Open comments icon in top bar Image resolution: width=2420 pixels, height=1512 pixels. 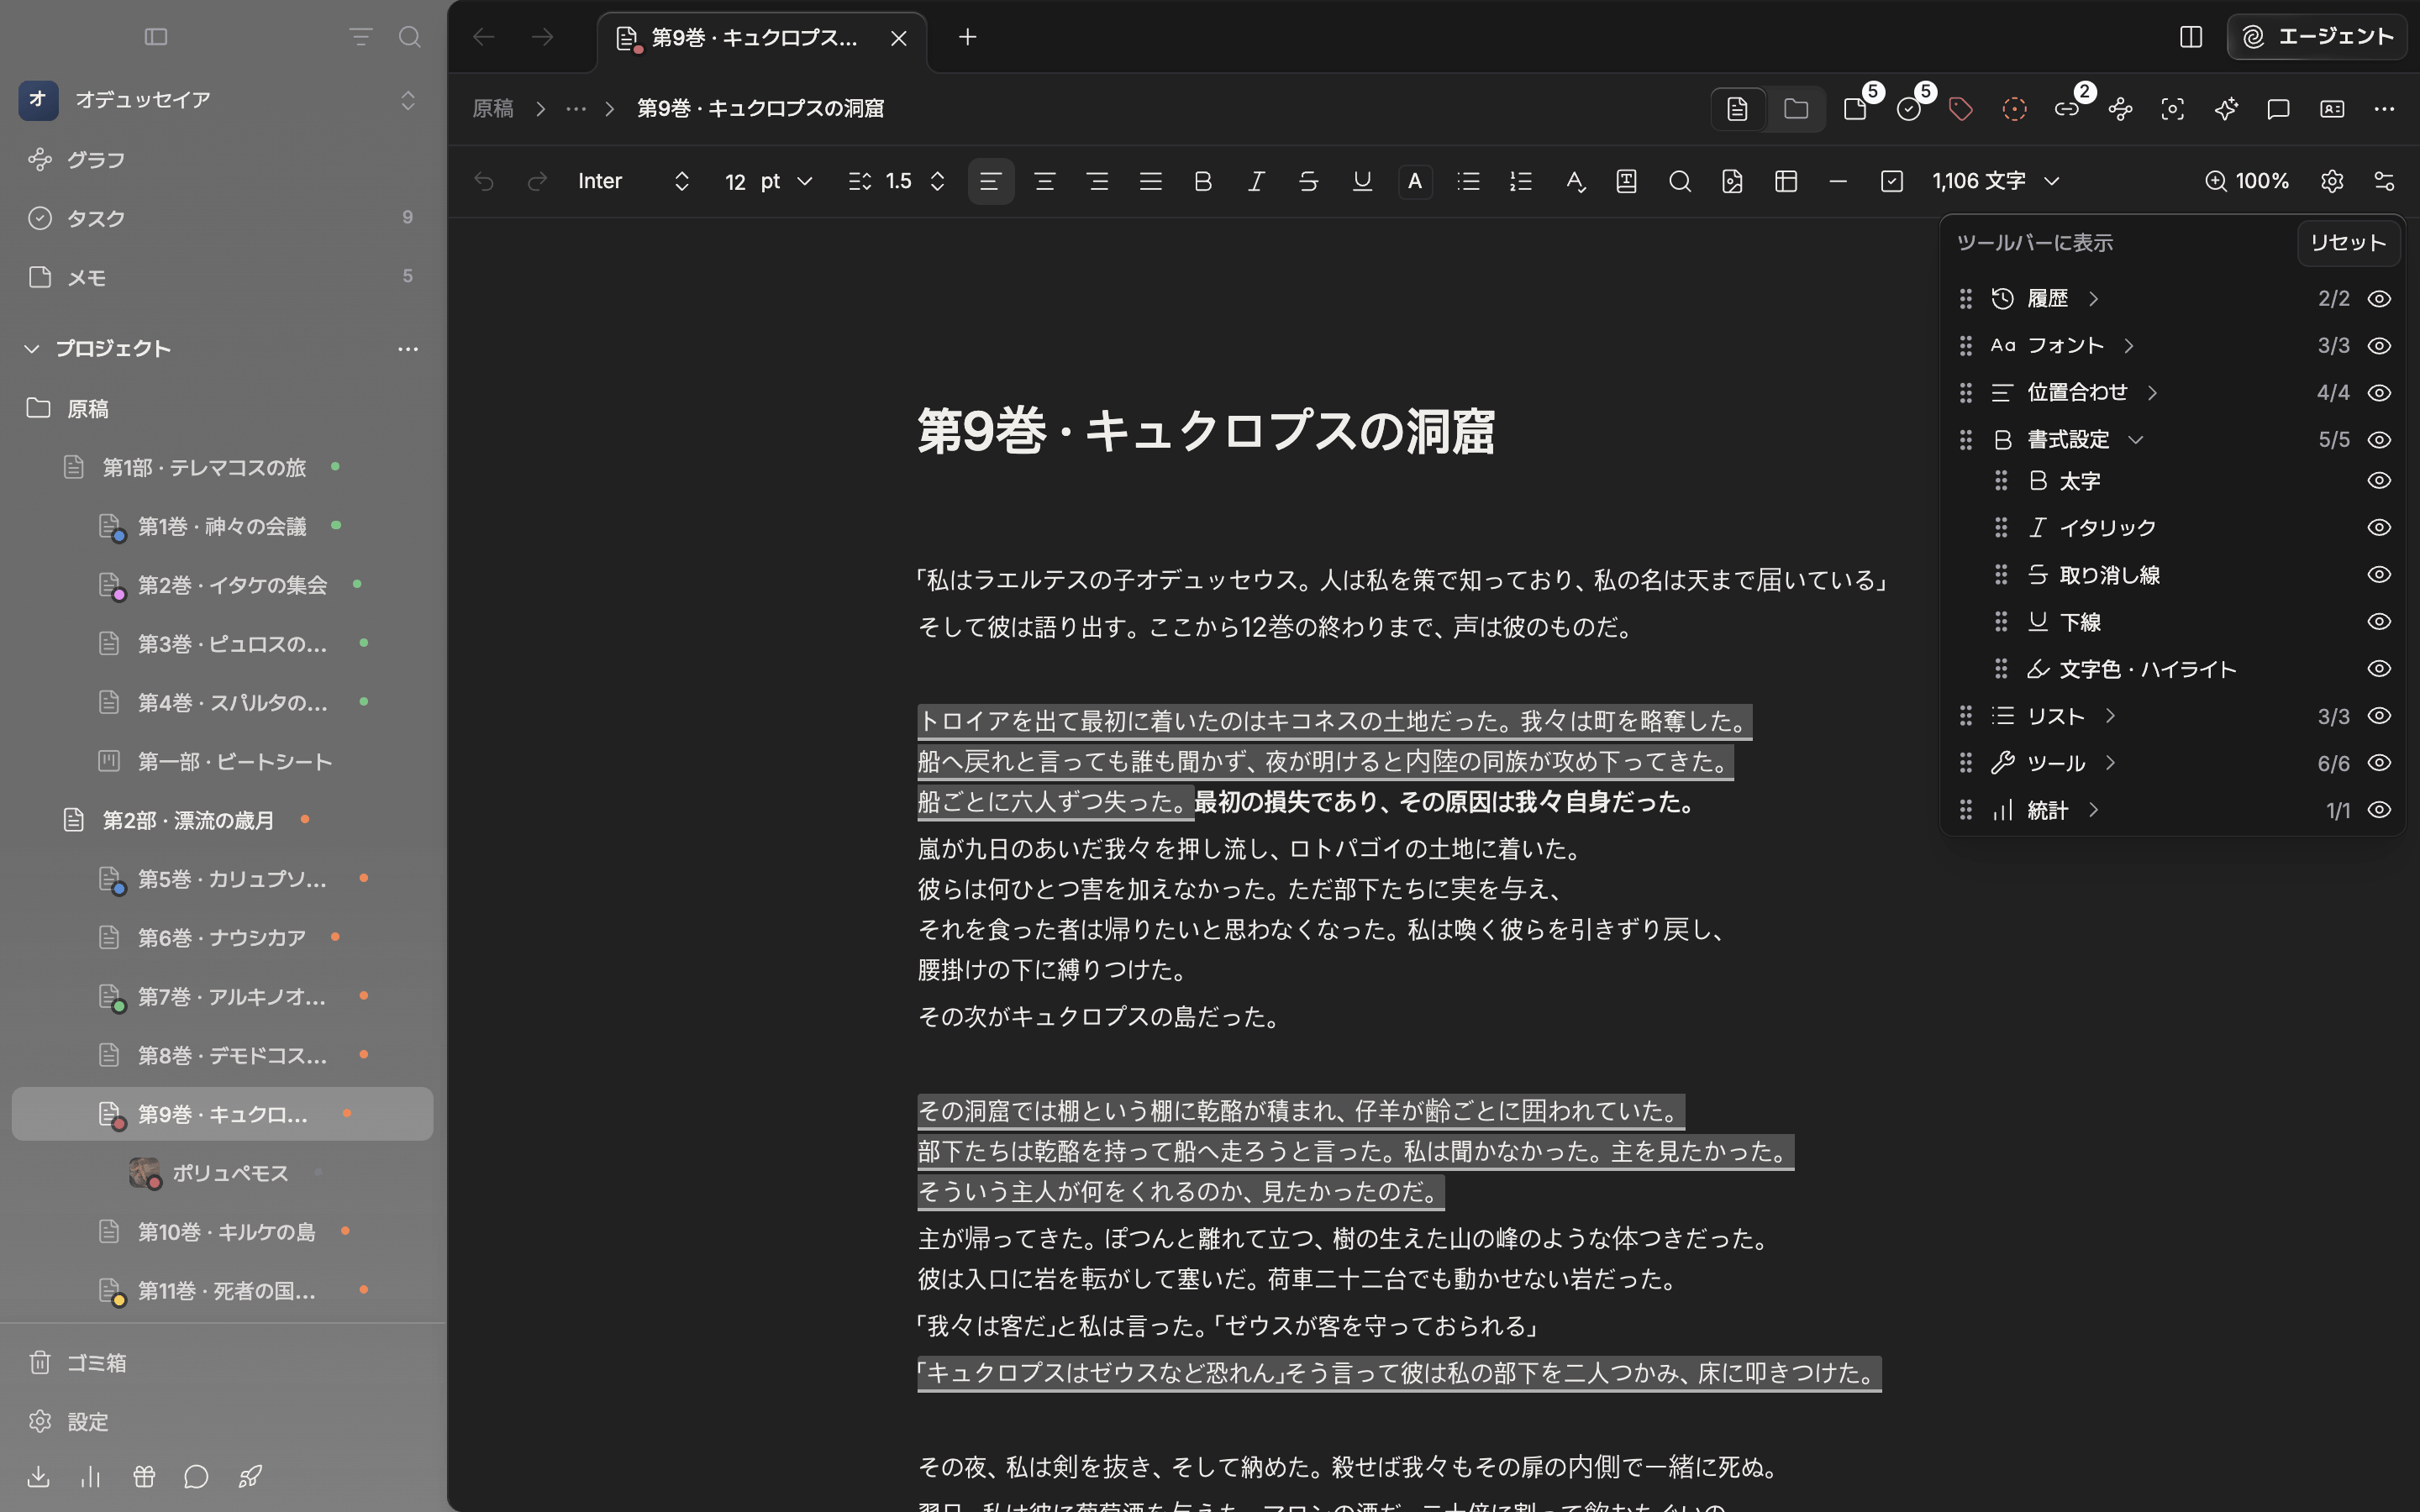tap(2279, 108)
